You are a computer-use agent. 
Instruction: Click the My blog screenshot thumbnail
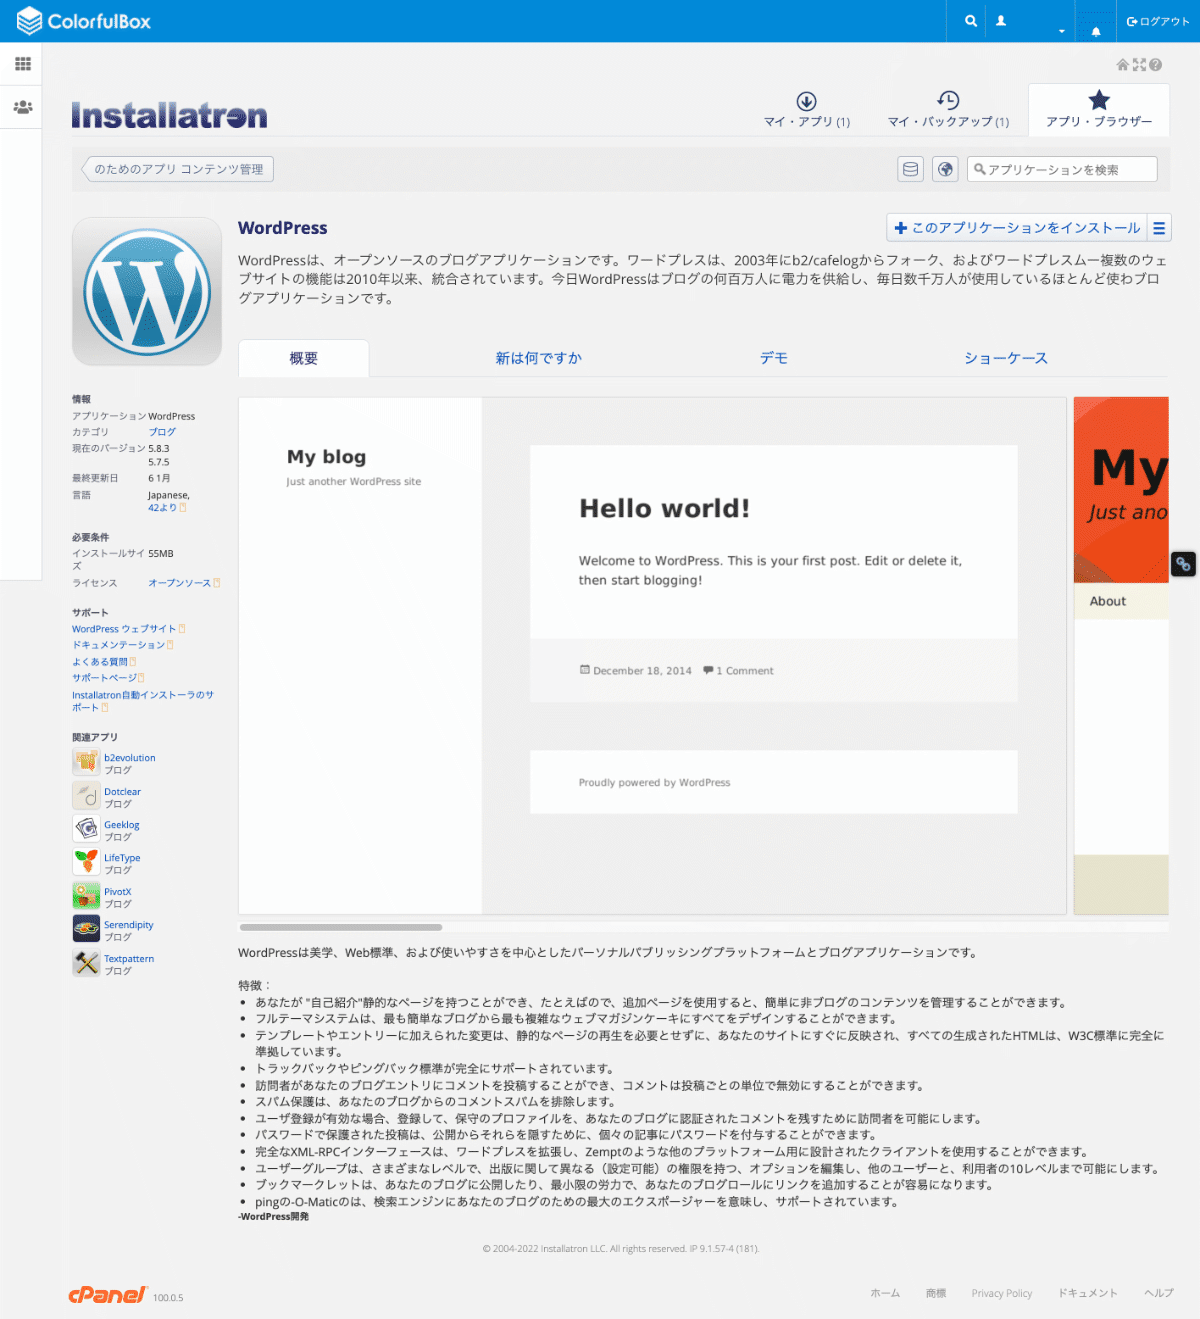(652, 656)
